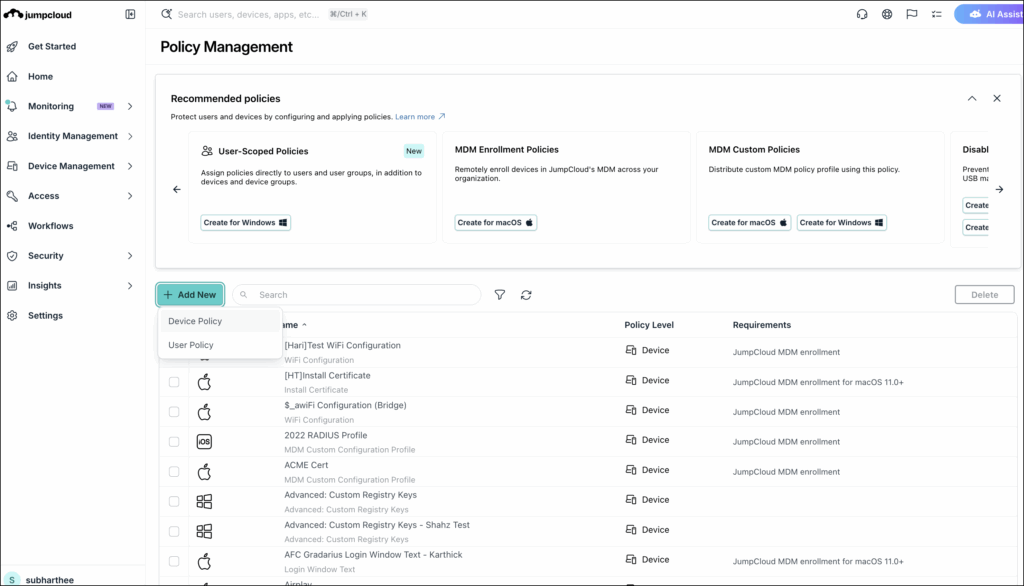The image size is (1024, 586).
Task: Click the Workflows icon in the sidebar
Action: coord(12,226)
